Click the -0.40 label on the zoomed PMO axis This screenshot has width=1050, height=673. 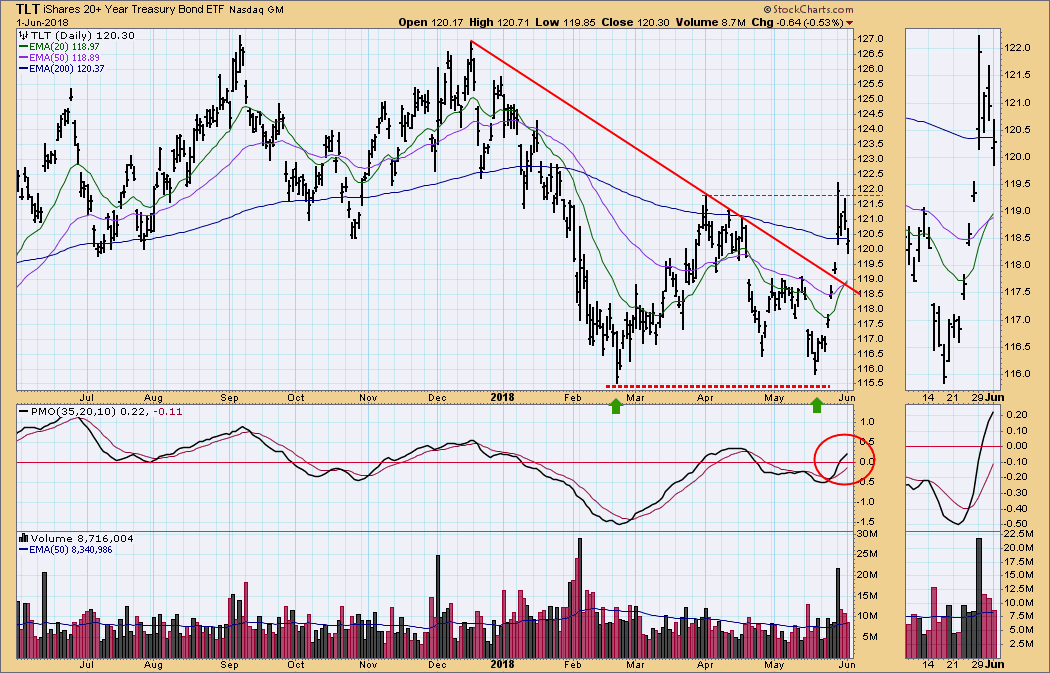(x=1017, y=508)
